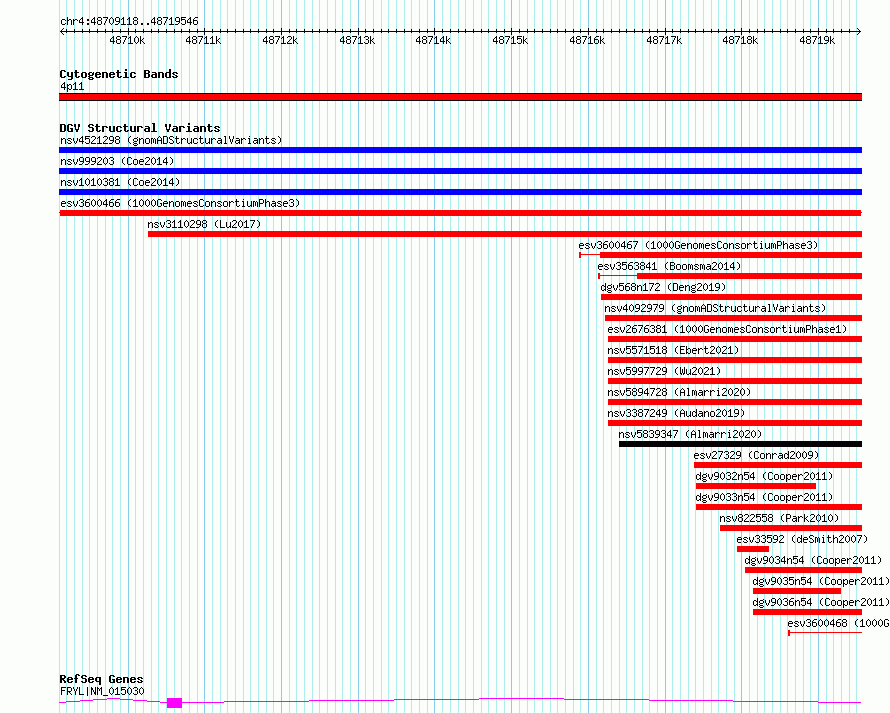The height and width of the screenshot is (713, 890).
Task: Click the 48710k ruler tick label
Action: pyautogui.click(x=127, y=40)
